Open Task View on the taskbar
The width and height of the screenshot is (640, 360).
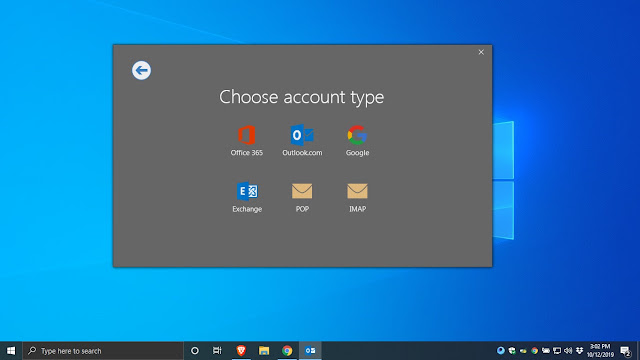(x=217, y=351)
